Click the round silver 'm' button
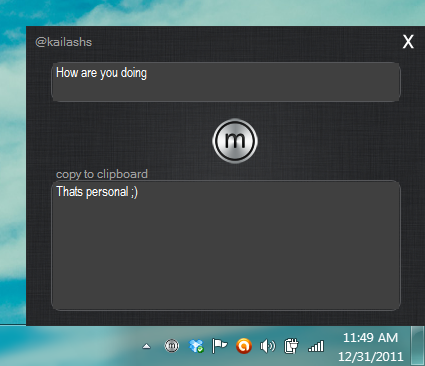This screenshot has width=425, height=366. (x=235, y=141)
